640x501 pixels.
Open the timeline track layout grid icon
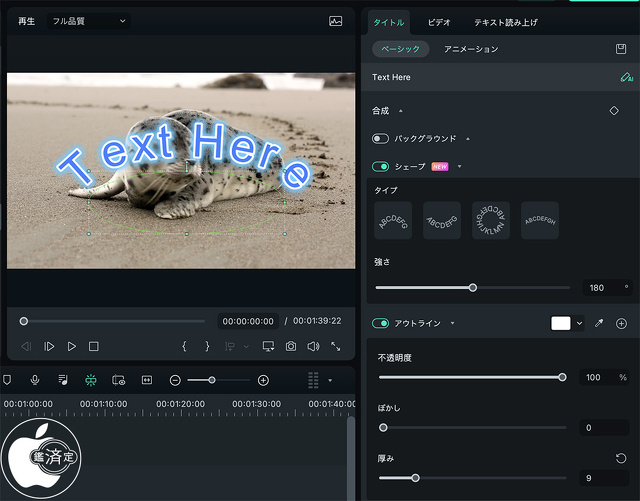[313, 380]
